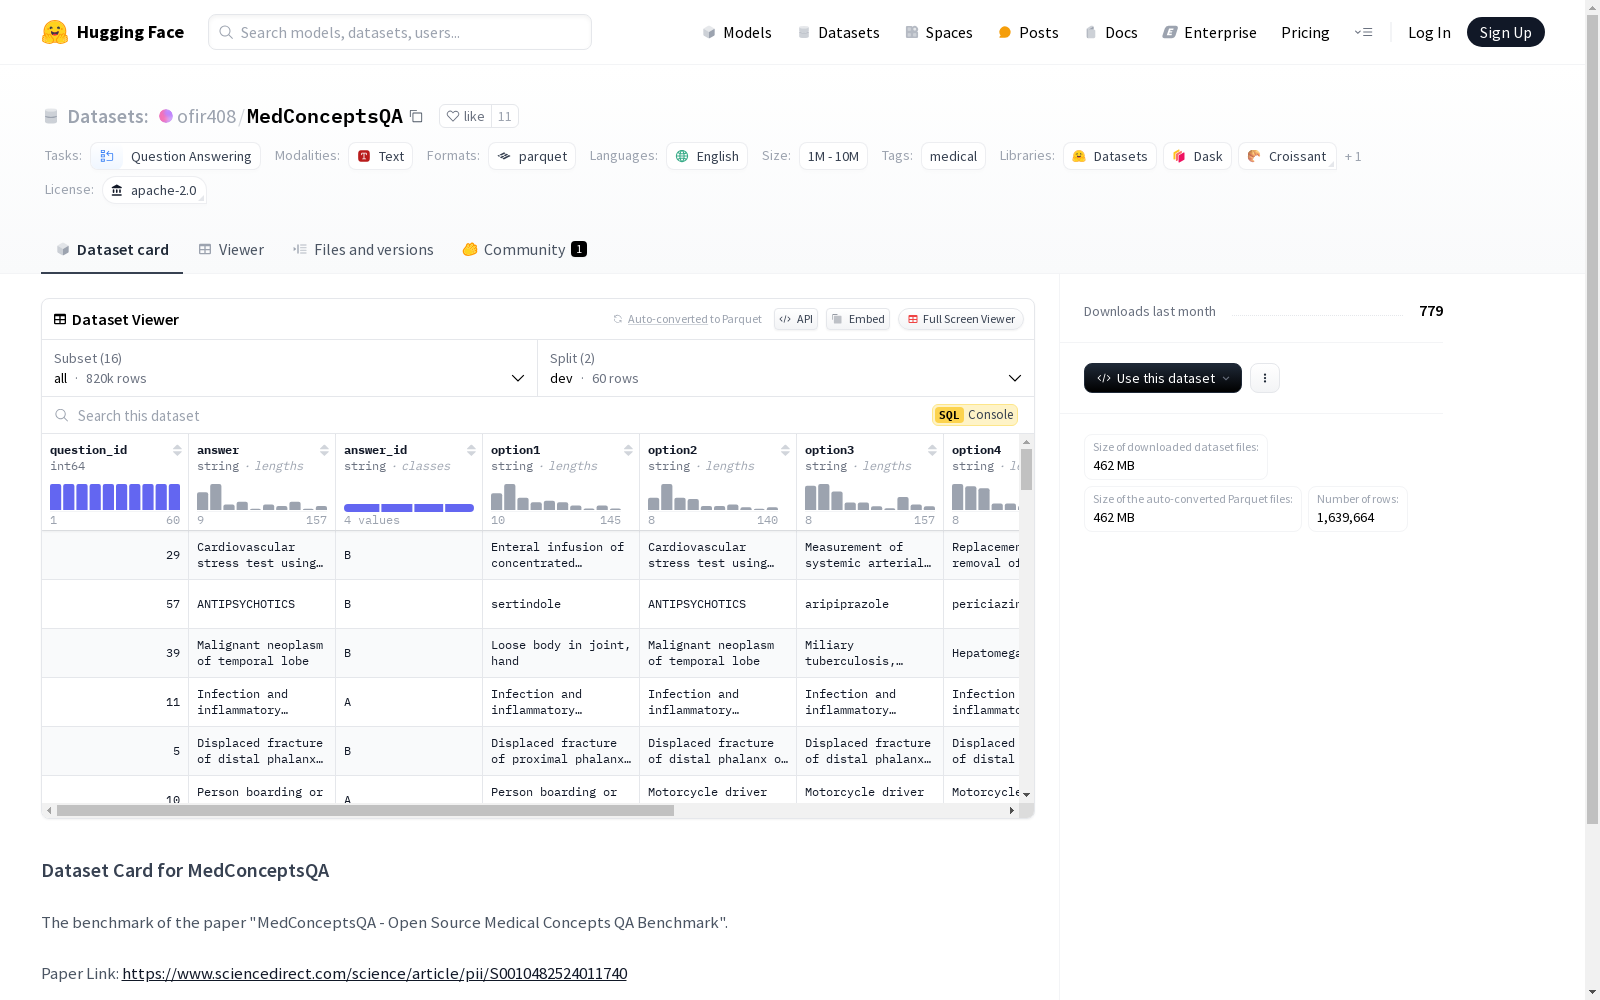Select the Datasets library tag

click(1109, 156)
